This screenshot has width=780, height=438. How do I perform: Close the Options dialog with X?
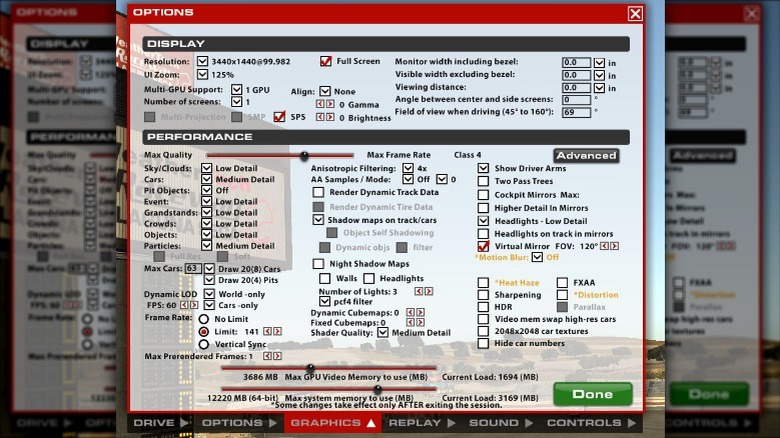coord(635,13)
